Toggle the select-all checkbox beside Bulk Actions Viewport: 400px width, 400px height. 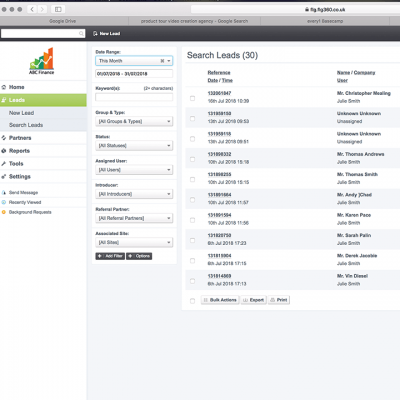pos(192,301)
